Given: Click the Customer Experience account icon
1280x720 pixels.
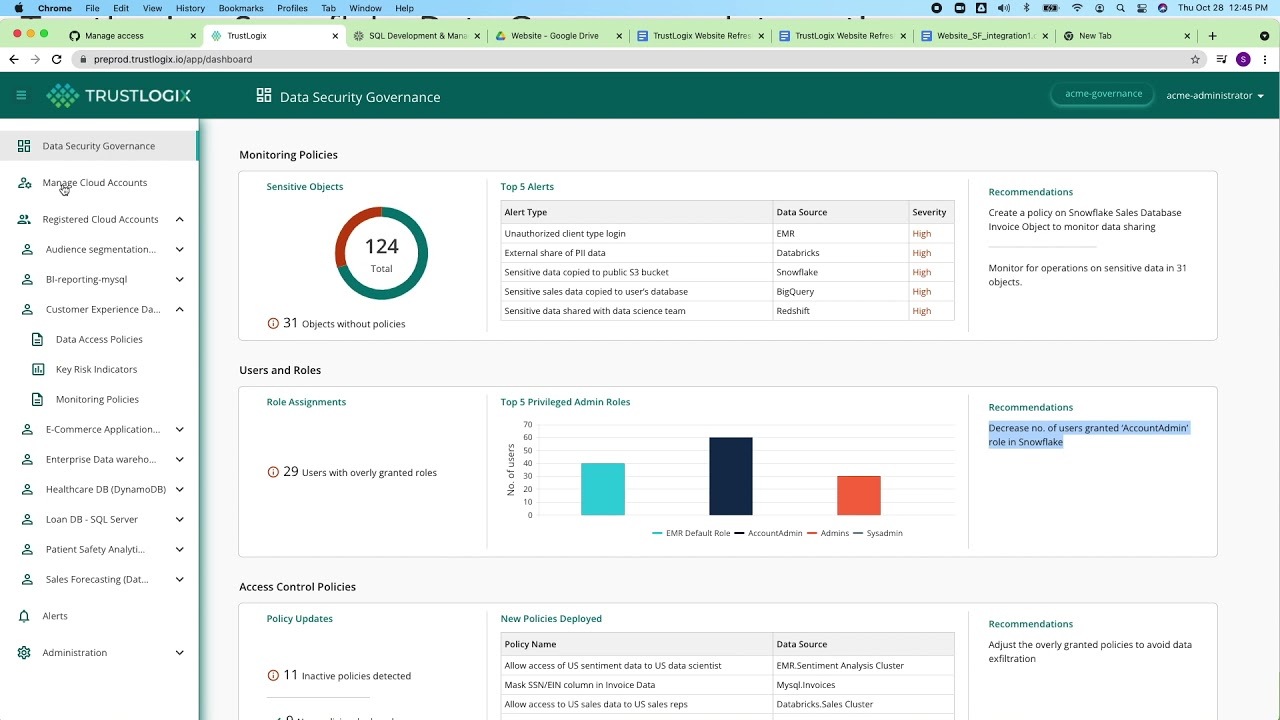Looking at the screenshot, I should (27, 309).
